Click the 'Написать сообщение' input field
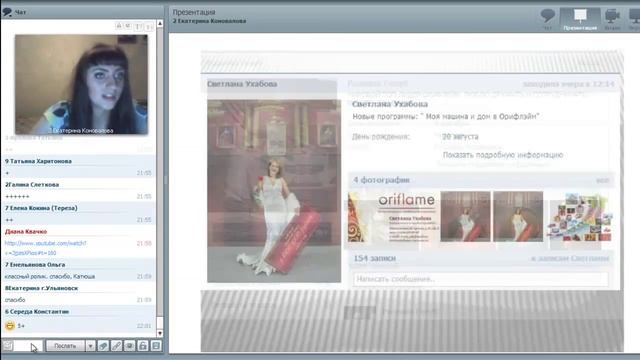 480,279
